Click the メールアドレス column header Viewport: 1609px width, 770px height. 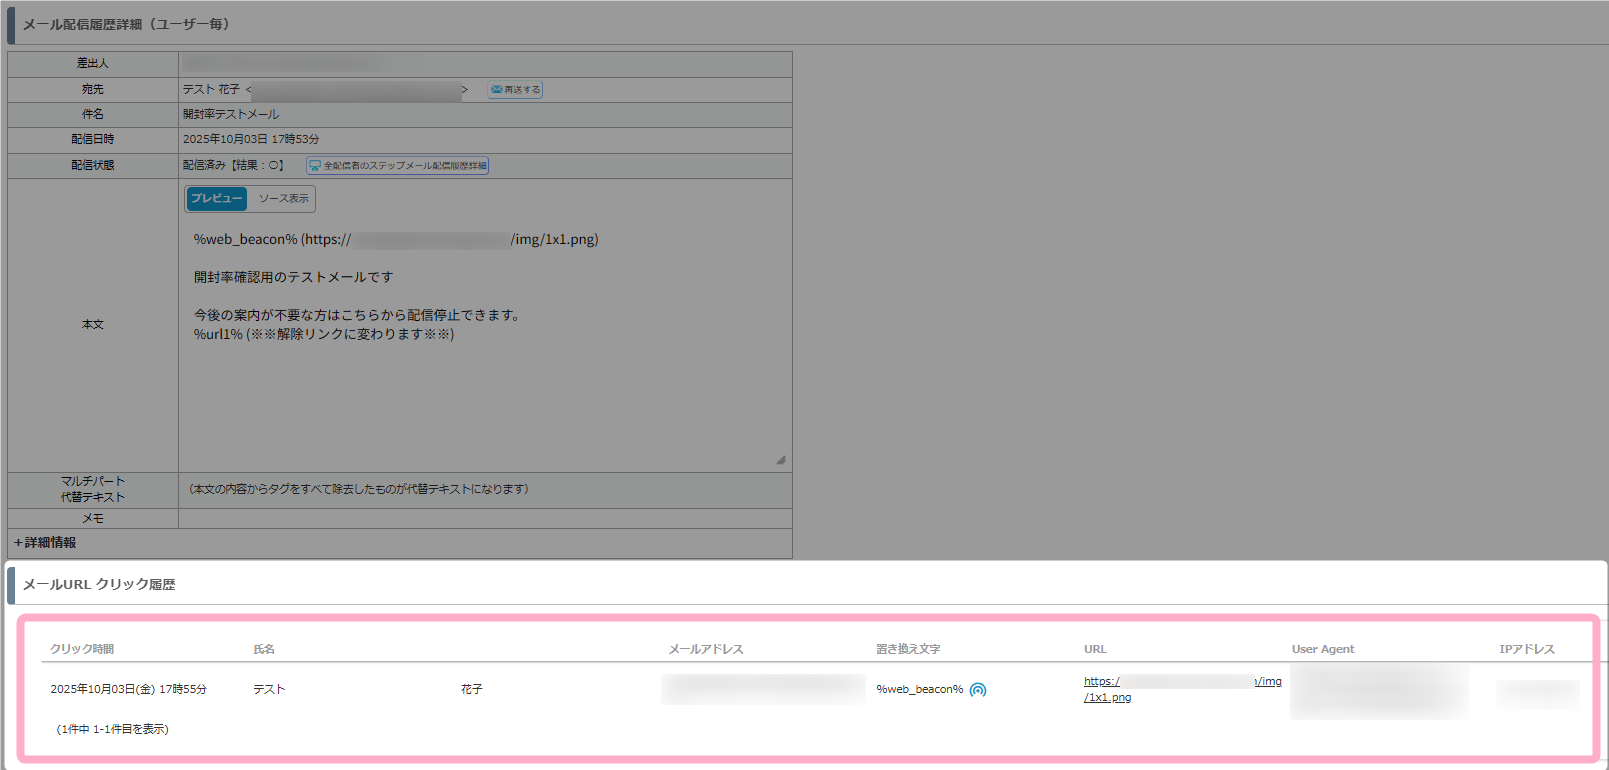[706, 649]
